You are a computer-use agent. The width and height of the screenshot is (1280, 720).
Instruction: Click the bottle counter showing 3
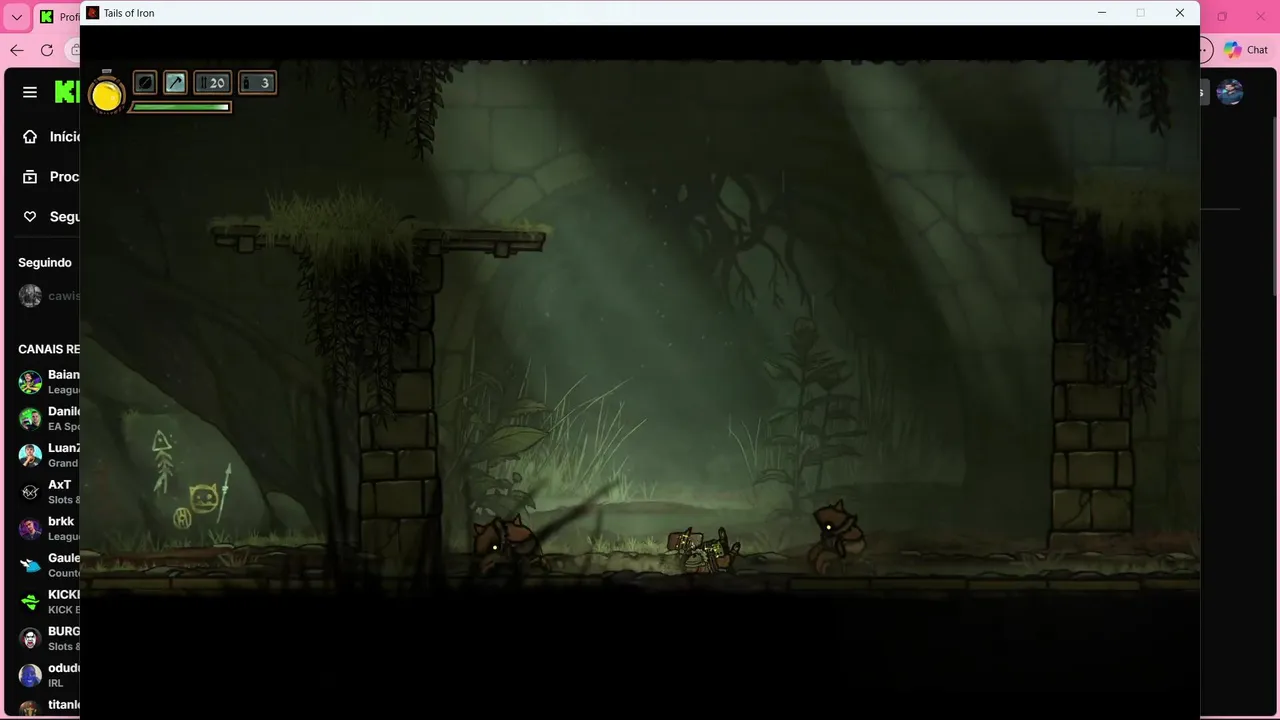pos(257,83)
